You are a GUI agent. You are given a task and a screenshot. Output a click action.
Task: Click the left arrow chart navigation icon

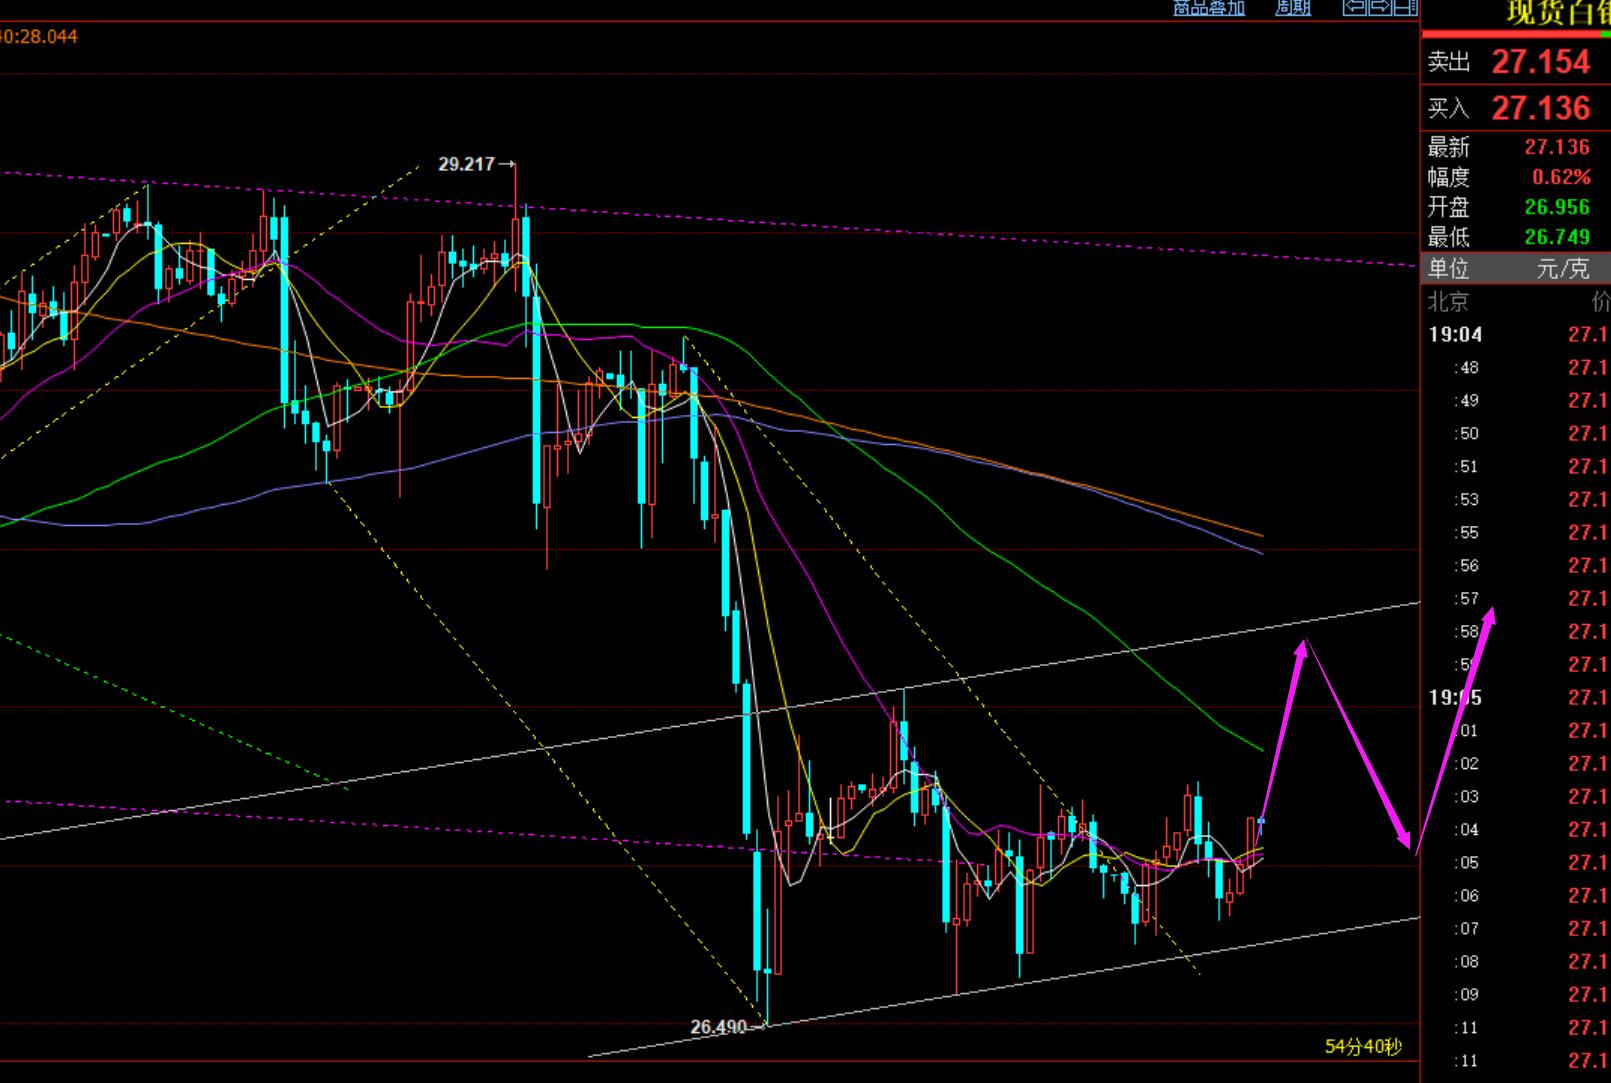point(1354,8)
